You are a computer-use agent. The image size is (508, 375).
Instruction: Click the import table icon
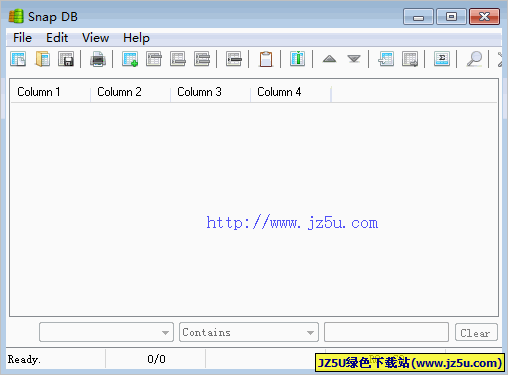(386, 59)
